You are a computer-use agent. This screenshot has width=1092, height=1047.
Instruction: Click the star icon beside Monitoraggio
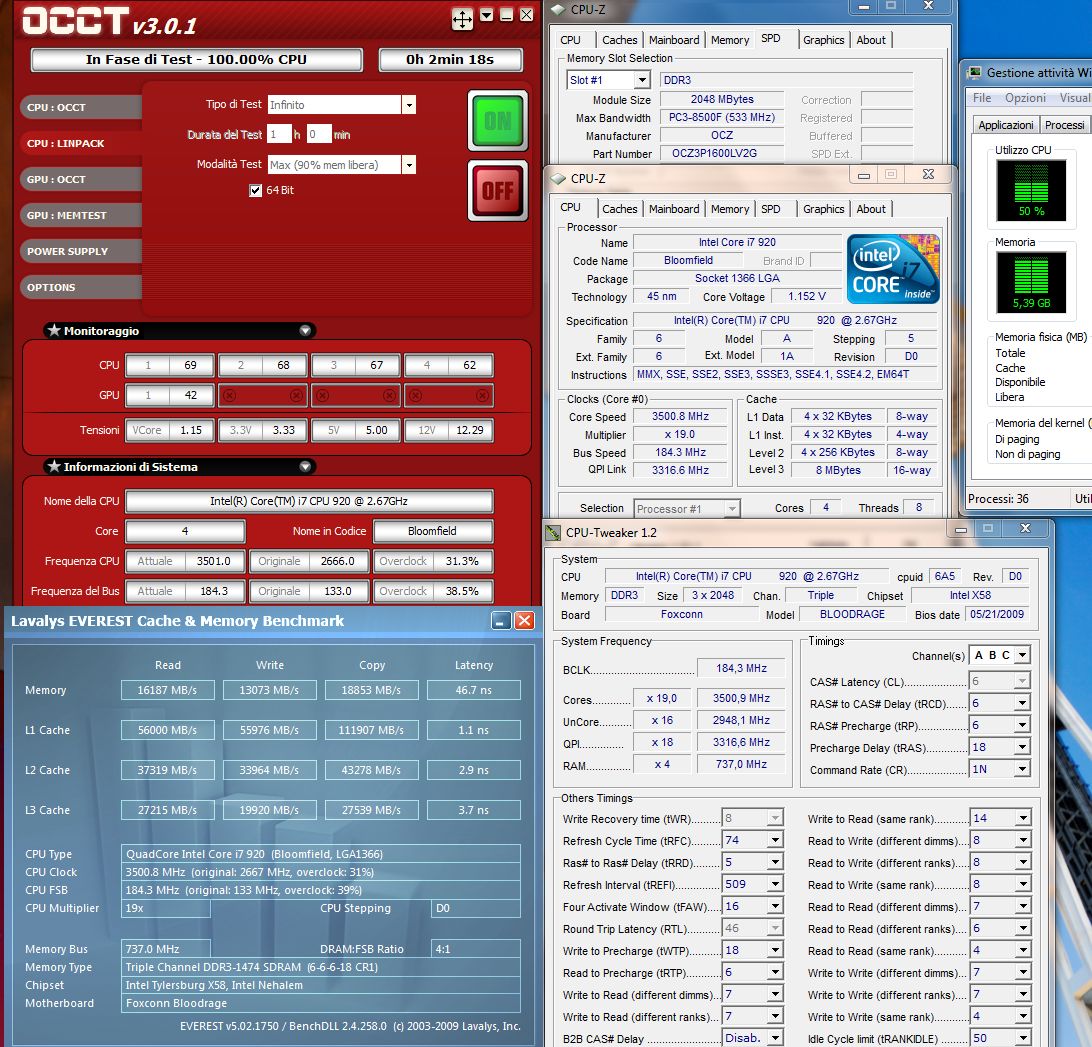point(54,330)
